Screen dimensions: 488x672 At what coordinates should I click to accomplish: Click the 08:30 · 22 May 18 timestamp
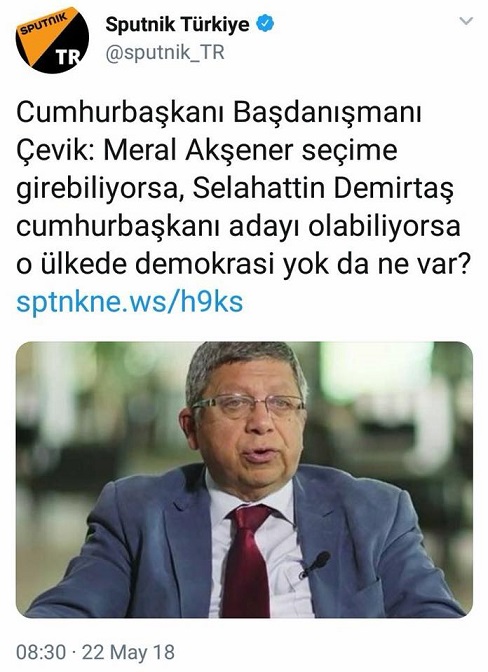tap(96, 652)
